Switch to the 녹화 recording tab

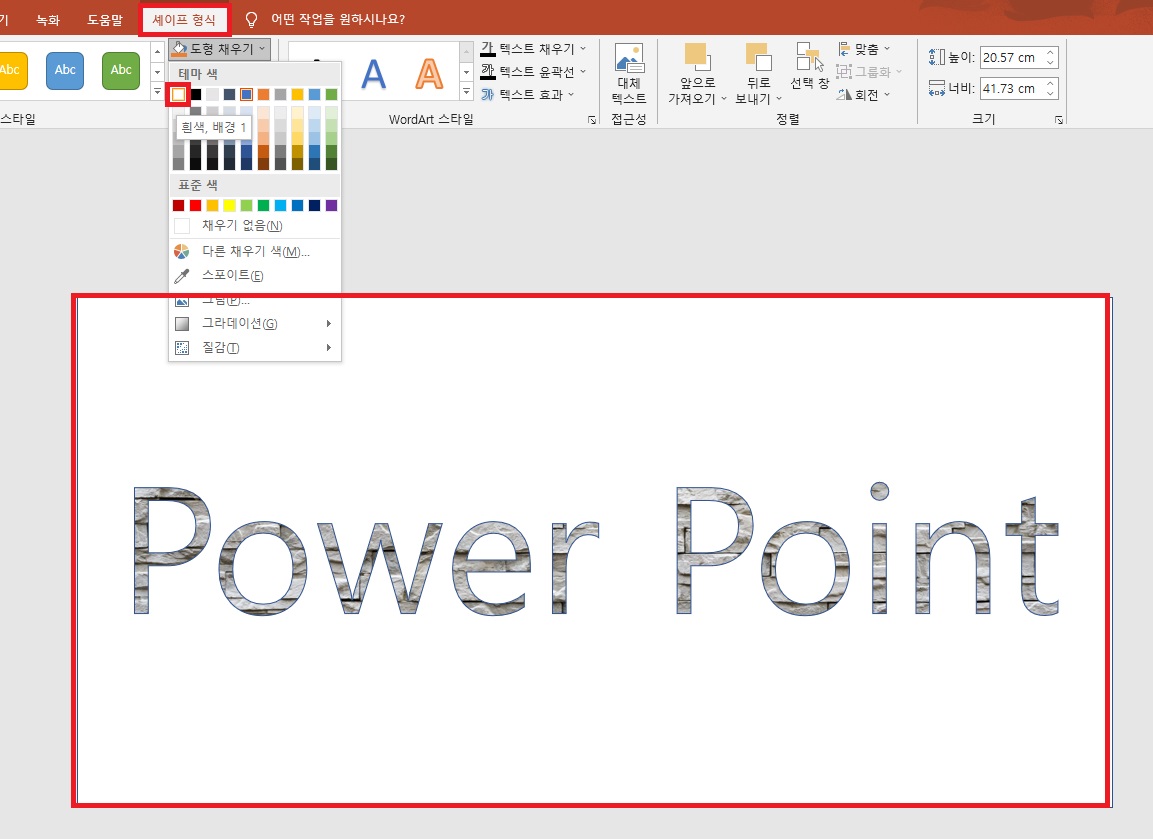coord(48,19)
